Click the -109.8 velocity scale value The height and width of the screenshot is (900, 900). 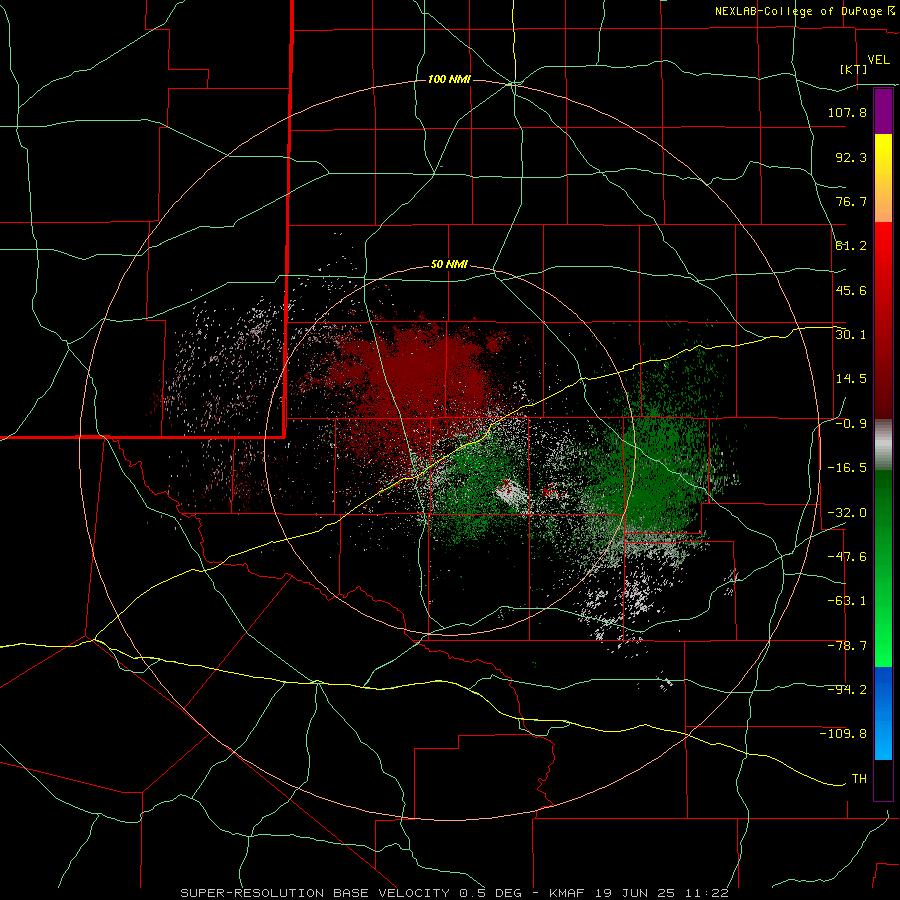pos(843,734)
